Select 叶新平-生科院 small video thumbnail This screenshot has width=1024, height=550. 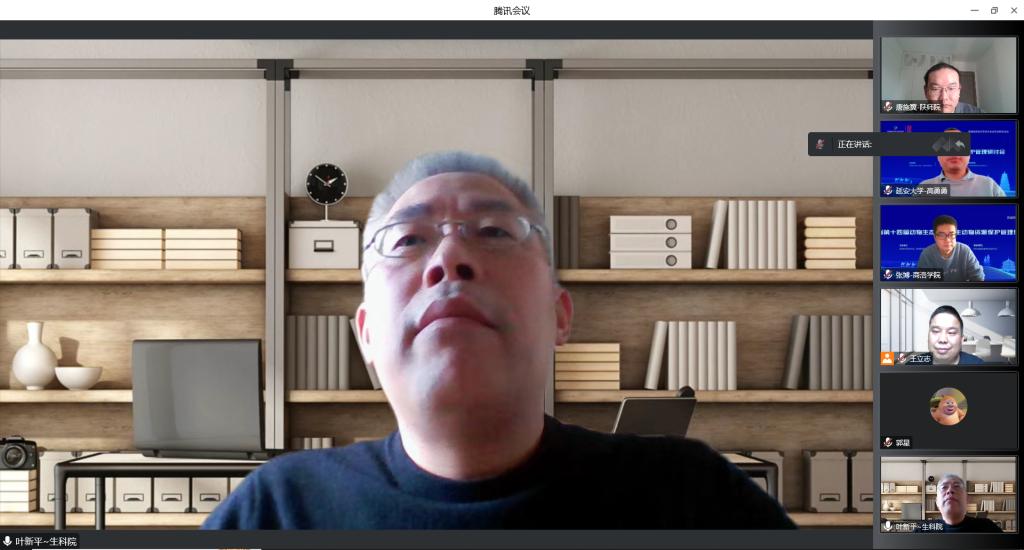pyautogui.click(x=948, y=494)
